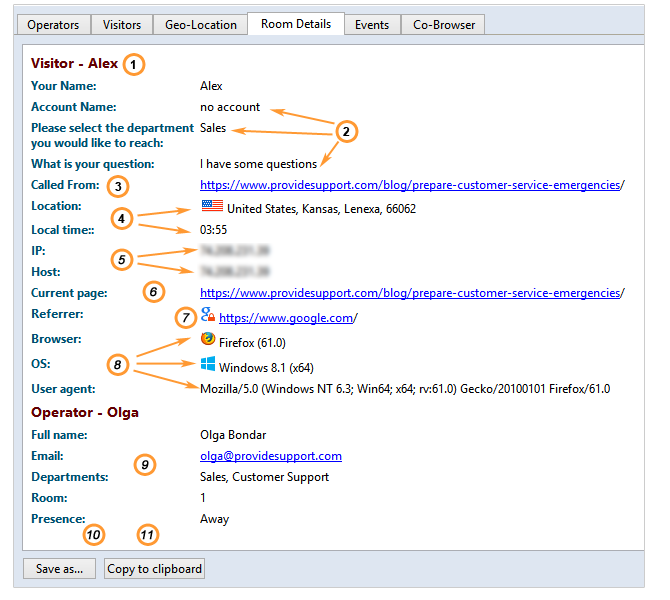Viewport: 670px width, 600px height.
Task: Click the Copy to clipboard button
Action: coord(155,569)
